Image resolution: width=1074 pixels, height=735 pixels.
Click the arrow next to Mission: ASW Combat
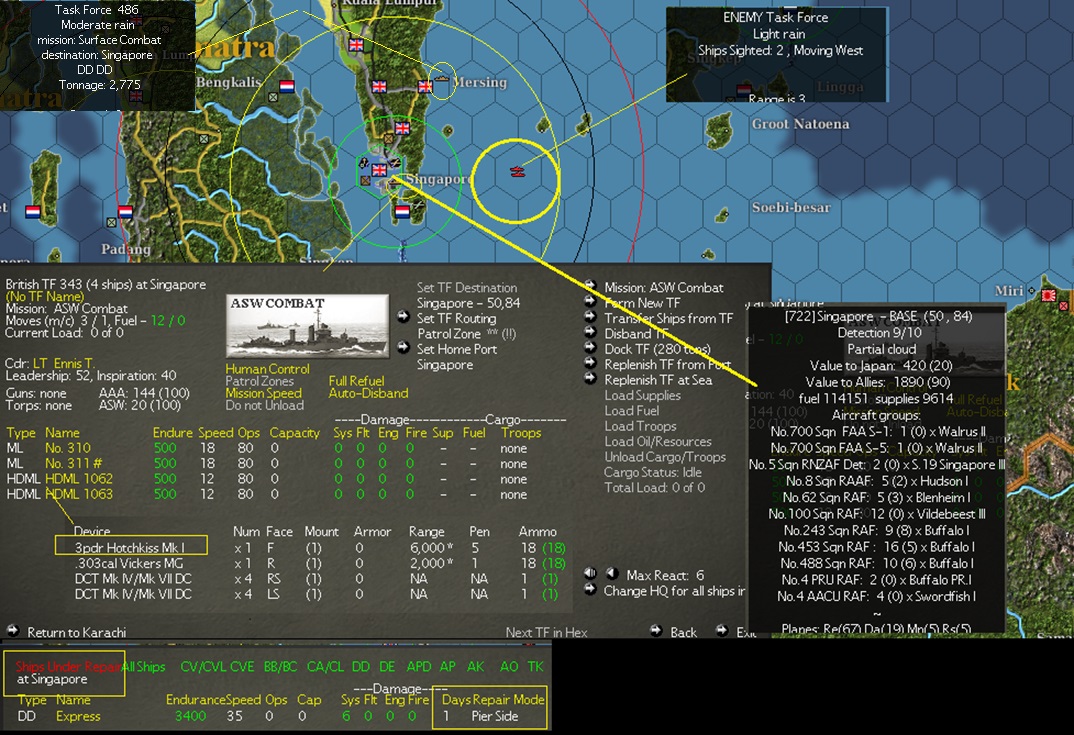click(x=590, y=285)
